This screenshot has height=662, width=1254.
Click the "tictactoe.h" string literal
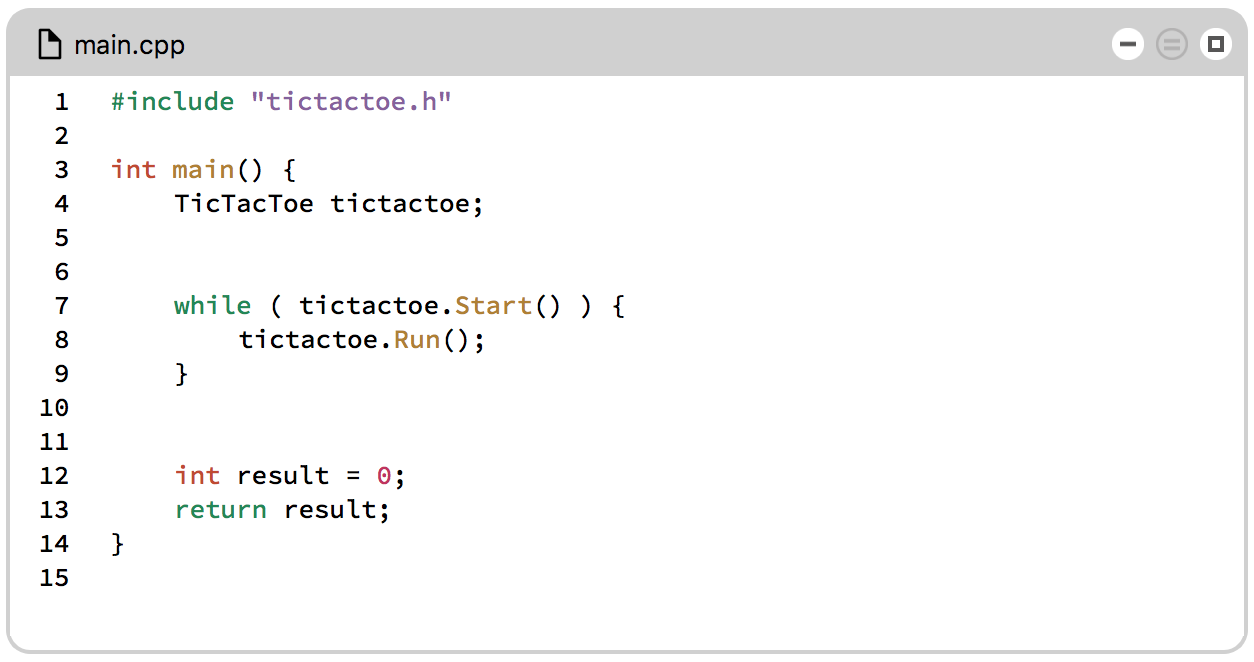[351, 101]
